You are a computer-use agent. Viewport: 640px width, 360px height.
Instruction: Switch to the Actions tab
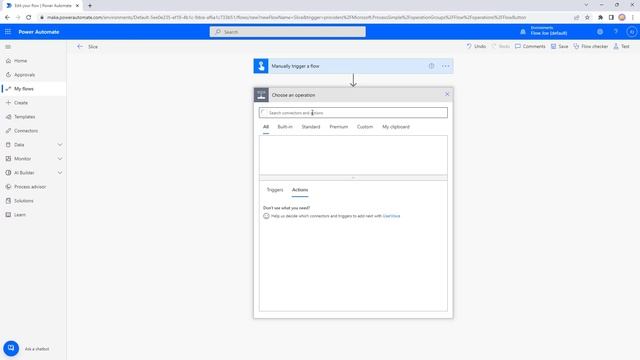pos(300,190)
